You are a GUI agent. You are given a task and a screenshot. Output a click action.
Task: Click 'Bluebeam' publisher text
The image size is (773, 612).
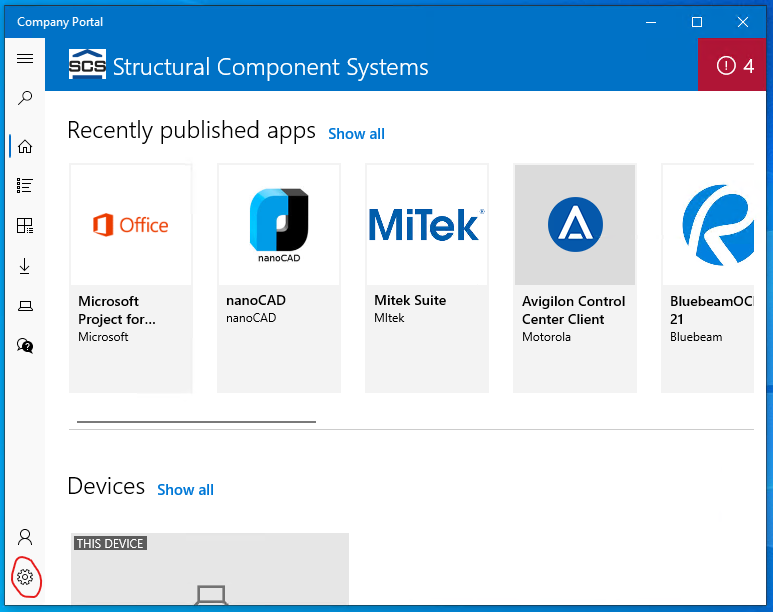pyautogui.click(x=696, y=337)
